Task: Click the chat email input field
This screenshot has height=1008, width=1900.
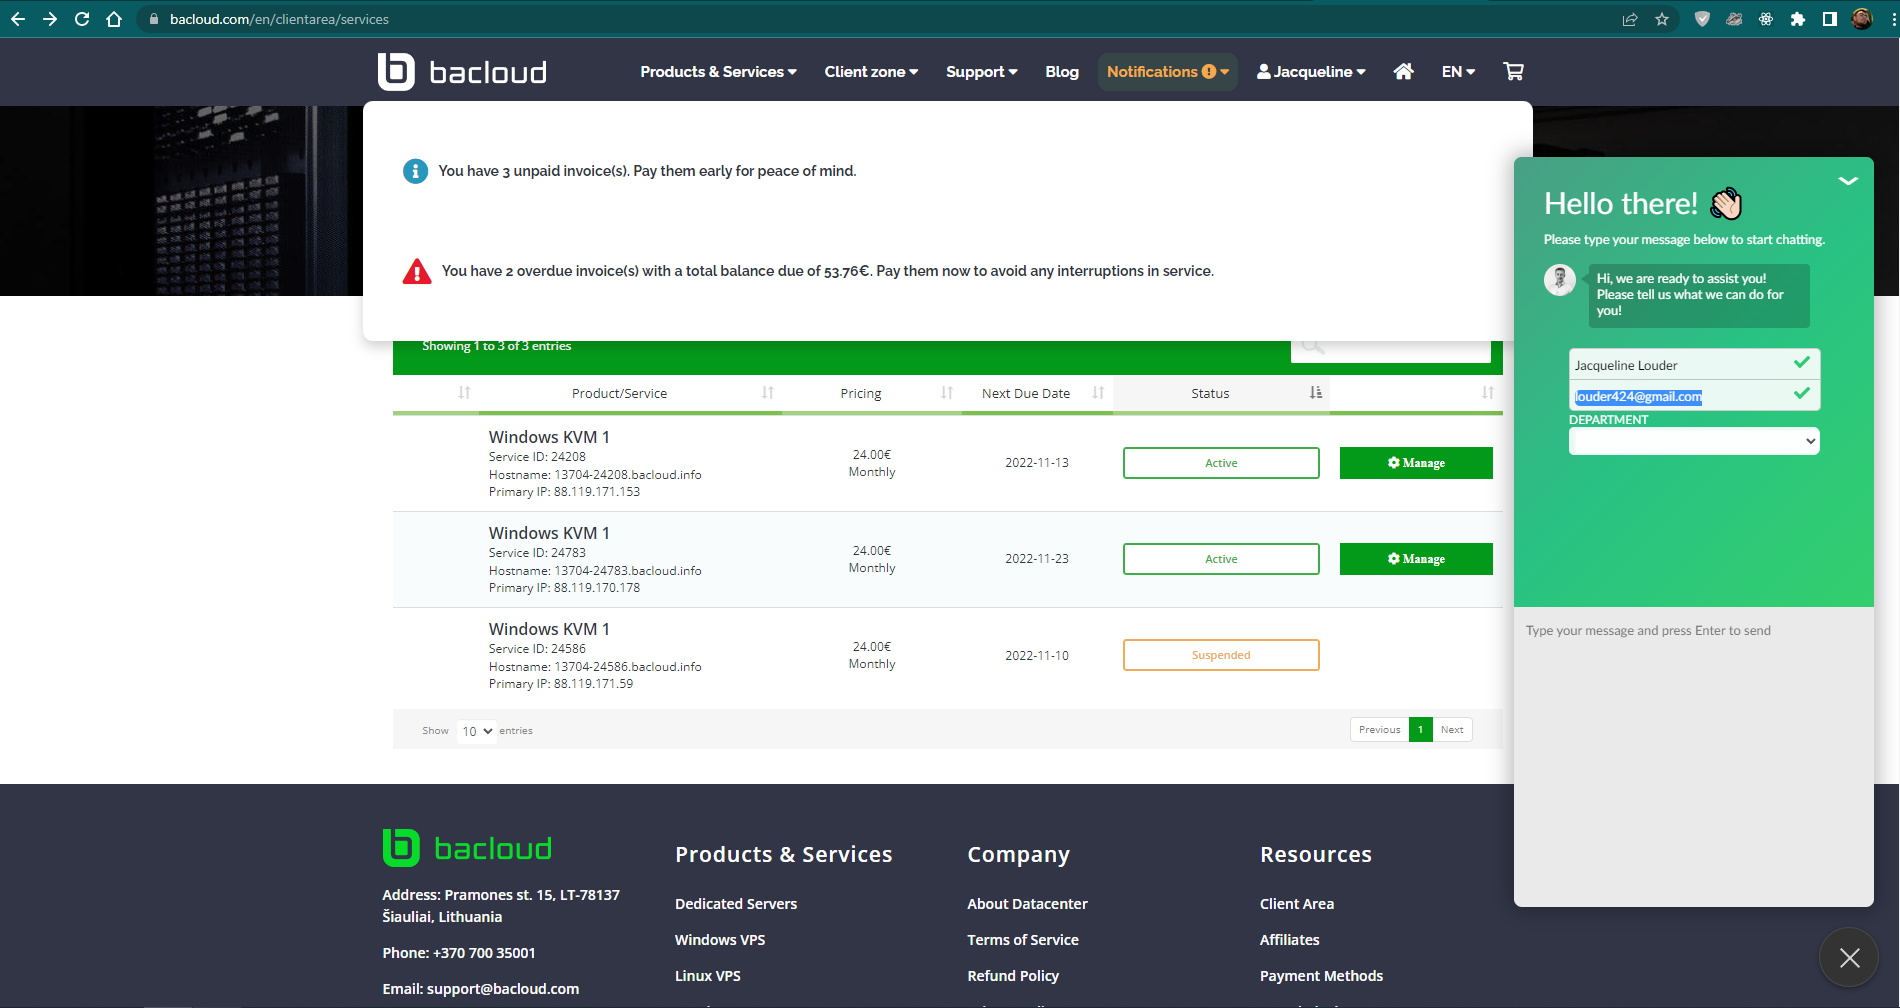Action: coord(1694,396)
